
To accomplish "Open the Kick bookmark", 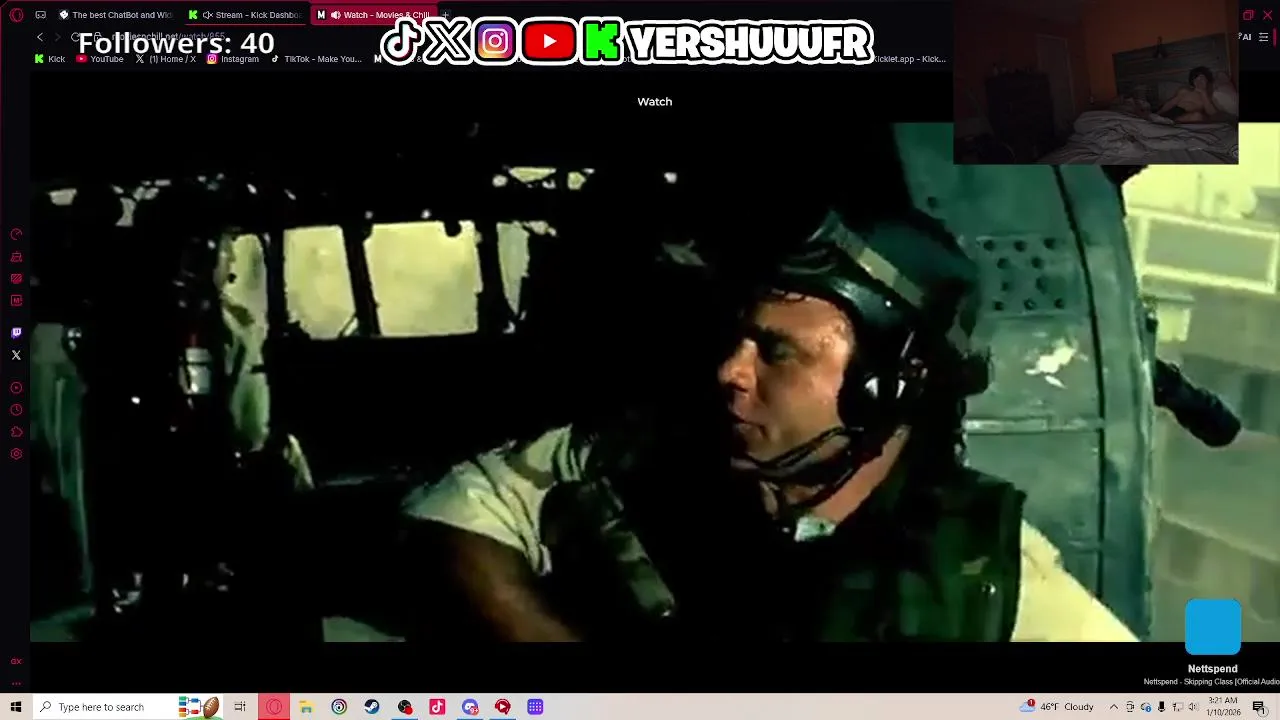I will (x=50, y=59).
